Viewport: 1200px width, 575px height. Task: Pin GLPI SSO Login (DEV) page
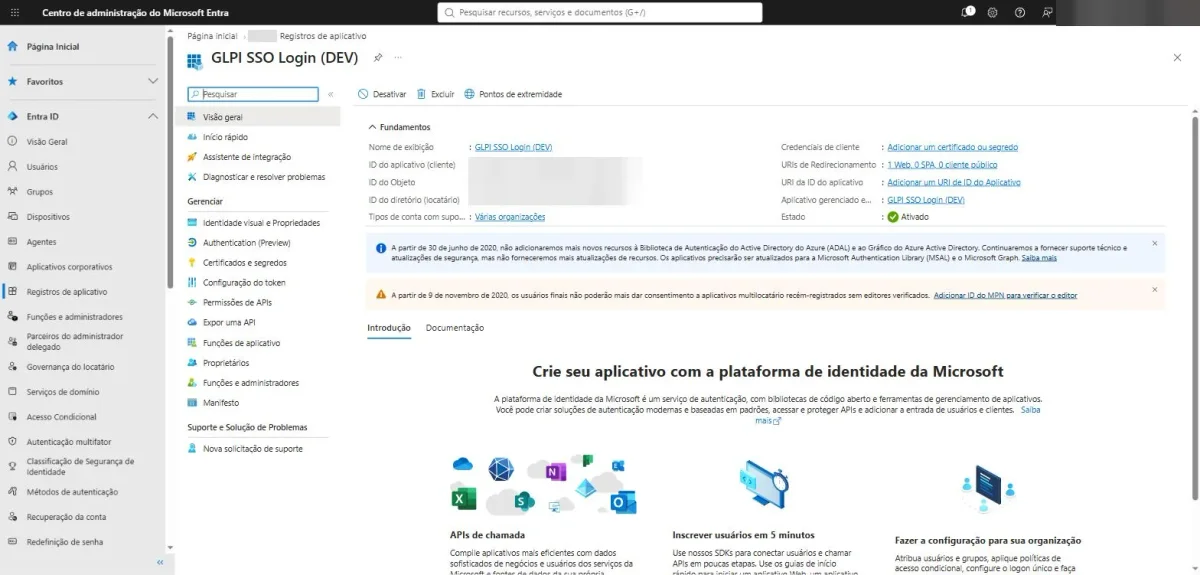[x=378, y=58]
